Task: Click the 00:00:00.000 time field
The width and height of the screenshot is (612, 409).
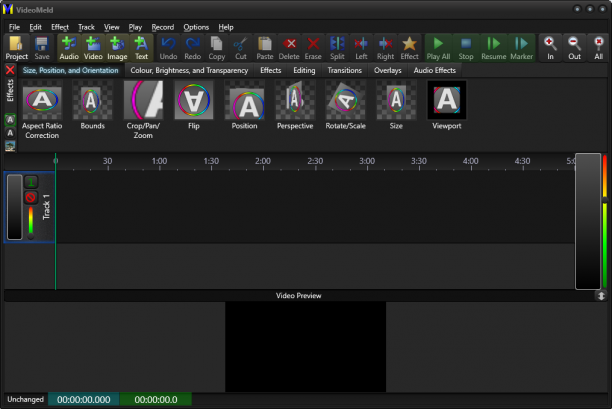Action: click(x=84, y=400)
